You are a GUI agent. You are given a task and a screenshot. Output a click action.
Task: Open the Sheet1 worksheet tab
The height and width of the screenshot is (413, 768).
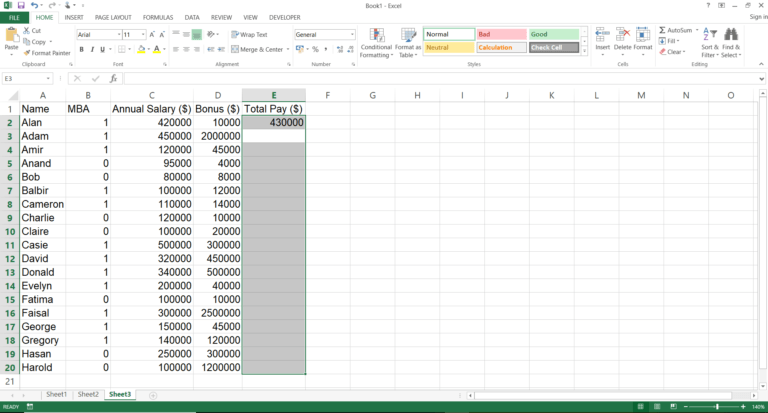(56, 394)
